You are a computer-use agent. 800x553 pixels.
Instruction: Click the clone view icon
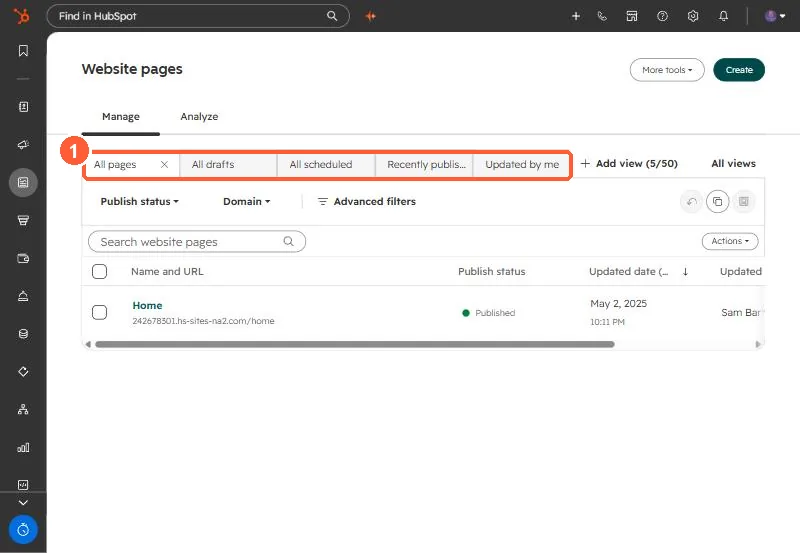coord(717,202)
